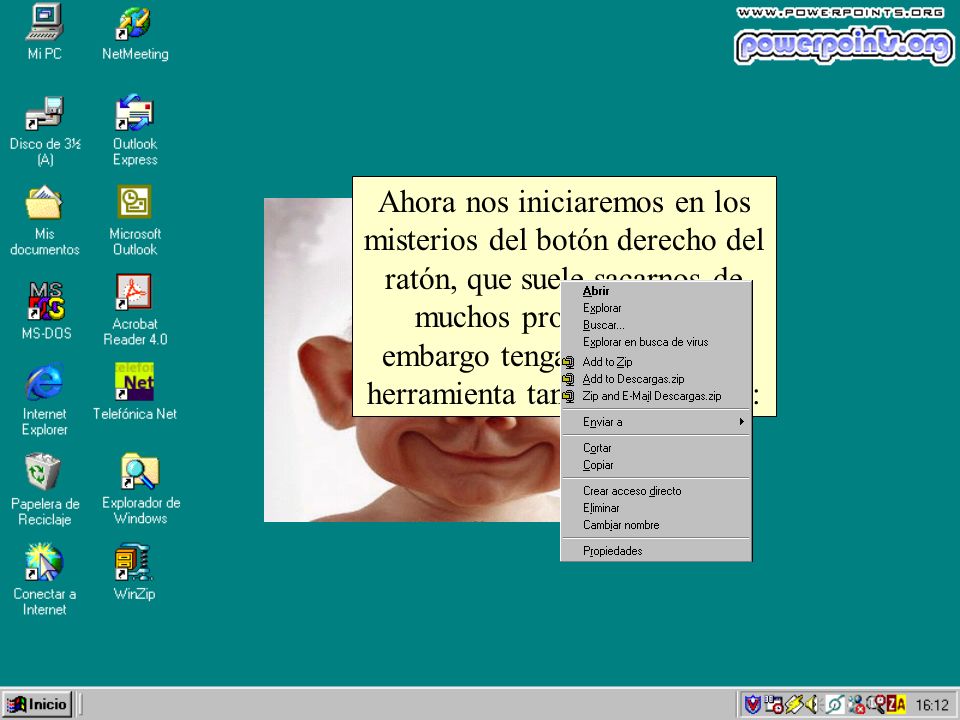Choose Explorar in the context menu
Screen dimensions: 960x720
coord(656,309)
